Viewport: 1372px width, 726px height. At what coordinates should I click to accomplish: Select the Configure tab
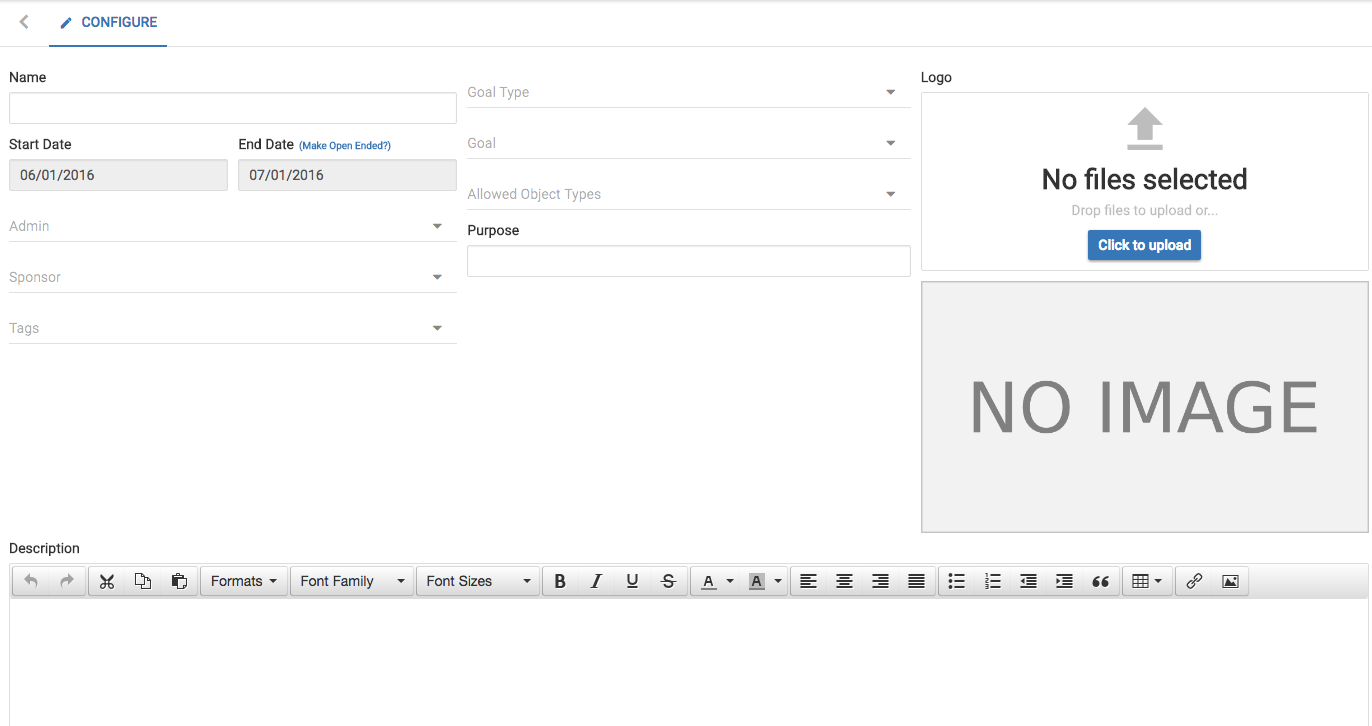pyautogui.click(x=108, y=22)
